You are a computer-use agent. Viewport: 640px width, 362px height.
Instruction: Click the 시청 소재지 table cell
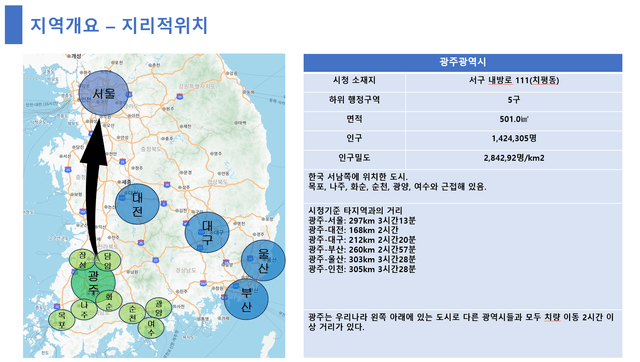coord(354,80)
